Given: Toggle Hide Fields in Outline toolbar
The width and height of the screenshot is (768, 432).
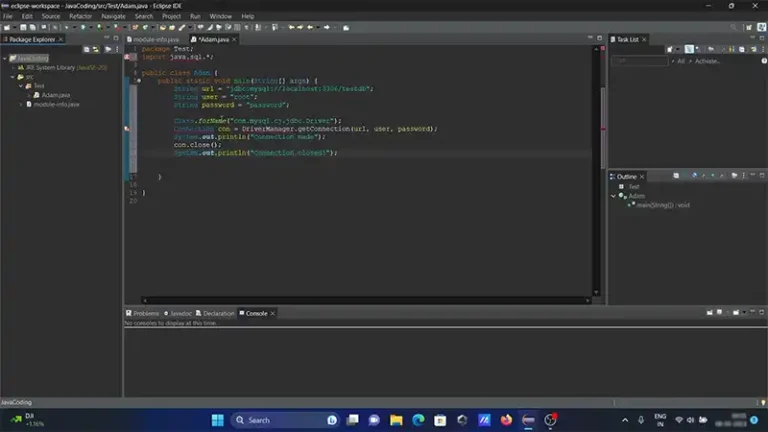Looking at the screenshot, I should (x=695, y=176).
